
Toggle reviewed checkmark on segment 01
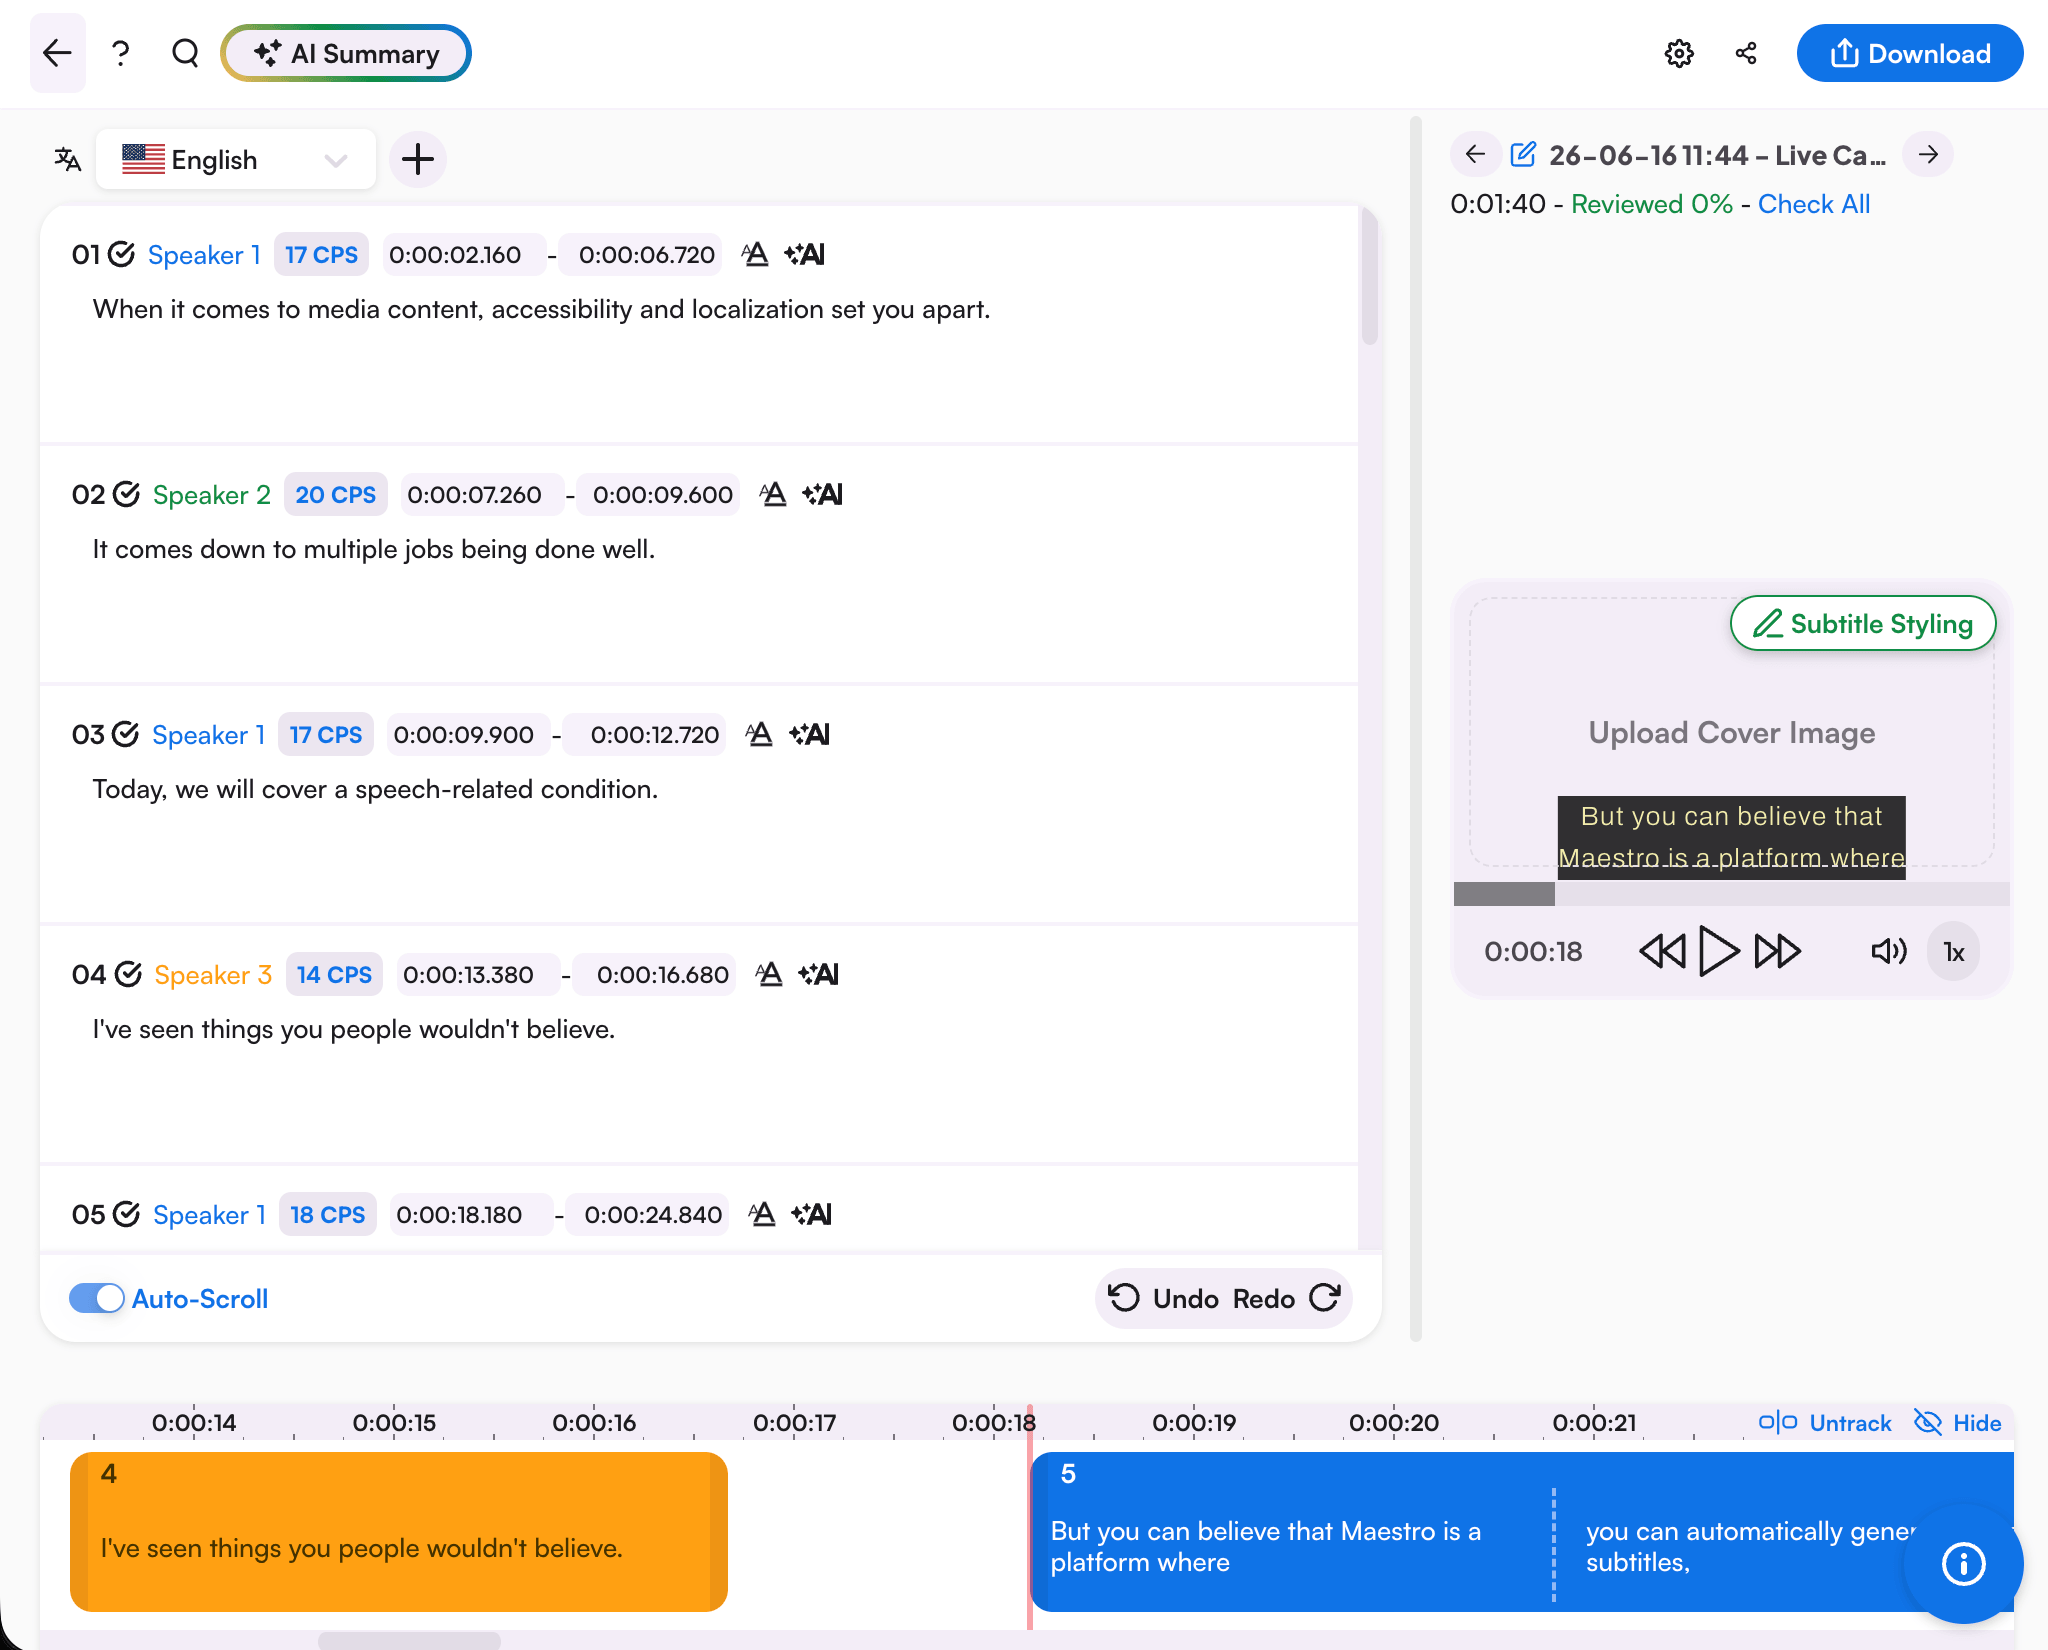pos(121,254)
